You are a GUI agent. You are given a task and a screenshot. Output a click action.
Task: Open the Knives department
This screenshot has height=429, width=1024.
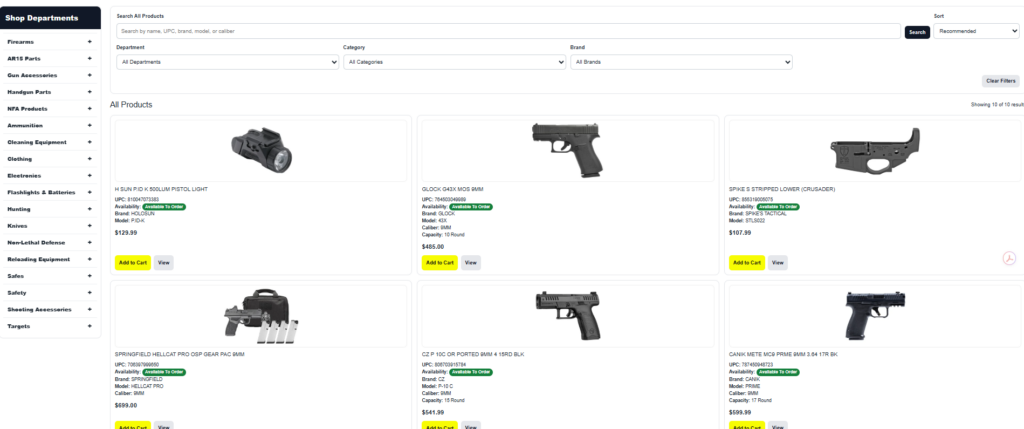pos(17,226)
